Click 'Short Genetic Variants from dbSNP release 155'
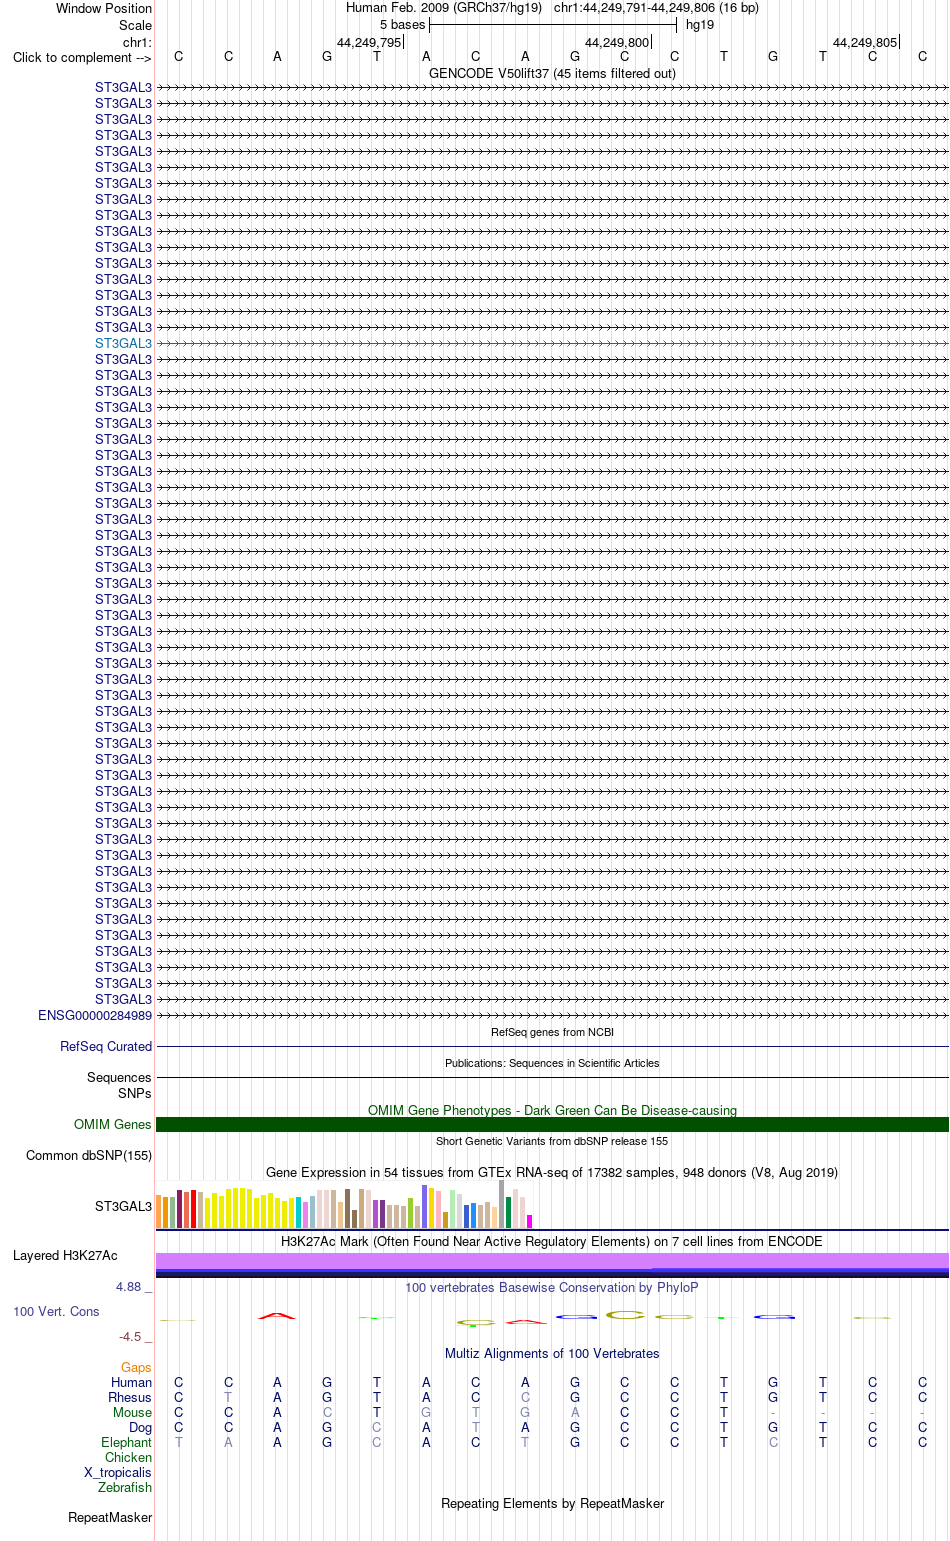The height and width of the screenshot is (1541, 950). click(552, 1141)
